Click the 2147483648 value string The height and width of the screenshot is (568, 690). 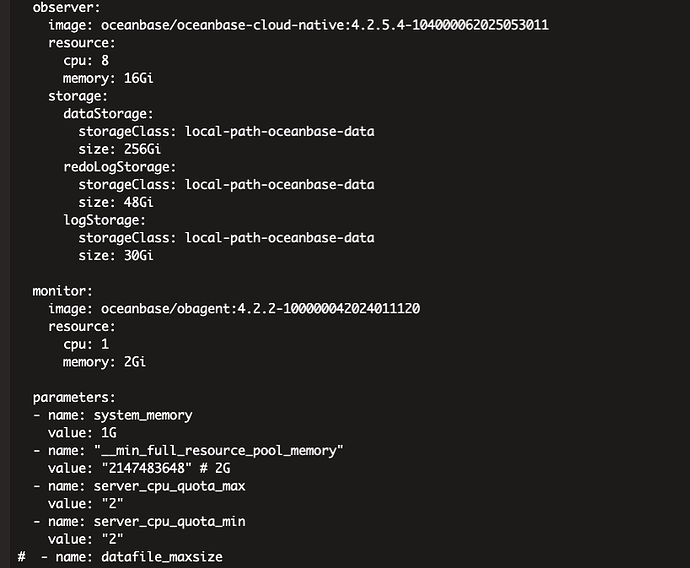coord(147,468)
